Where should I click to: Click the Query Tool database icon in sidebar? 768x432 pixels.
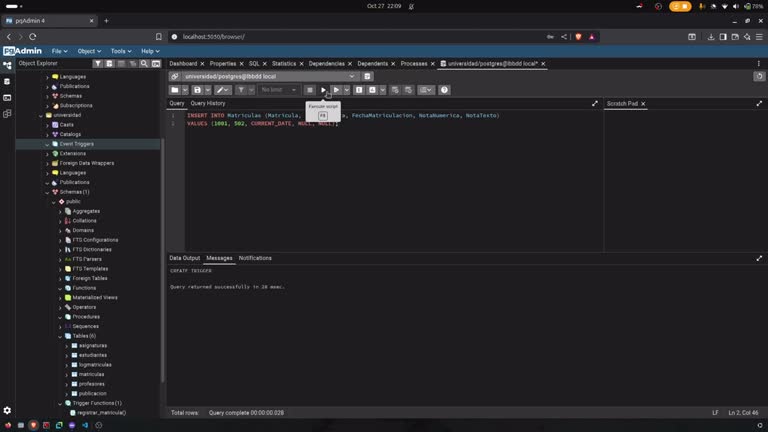tap(7, 82)
